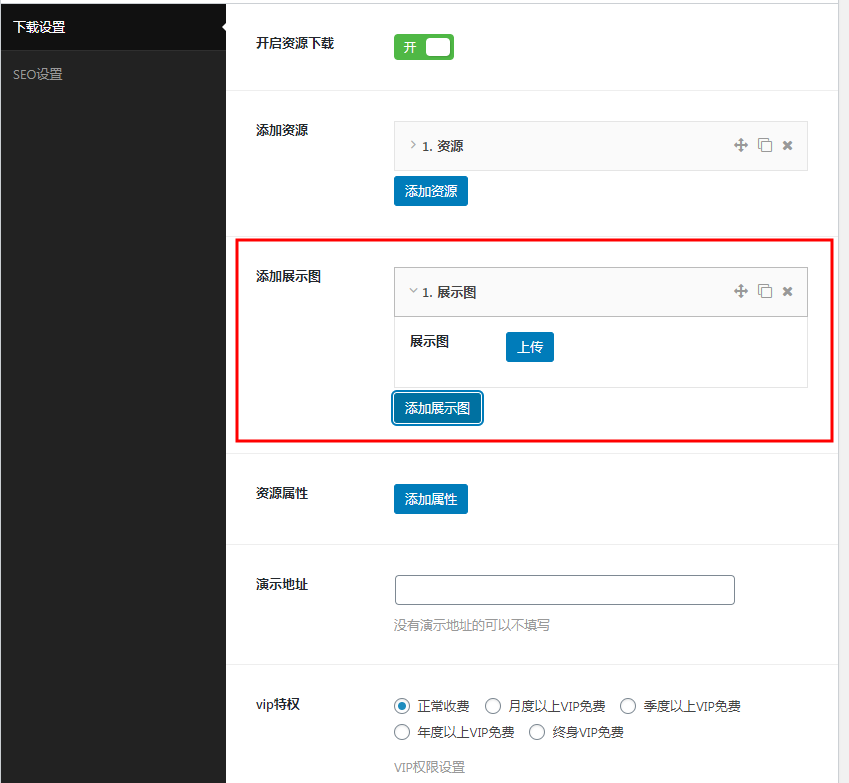Click the 资源属性 field label

pos(282,493)
